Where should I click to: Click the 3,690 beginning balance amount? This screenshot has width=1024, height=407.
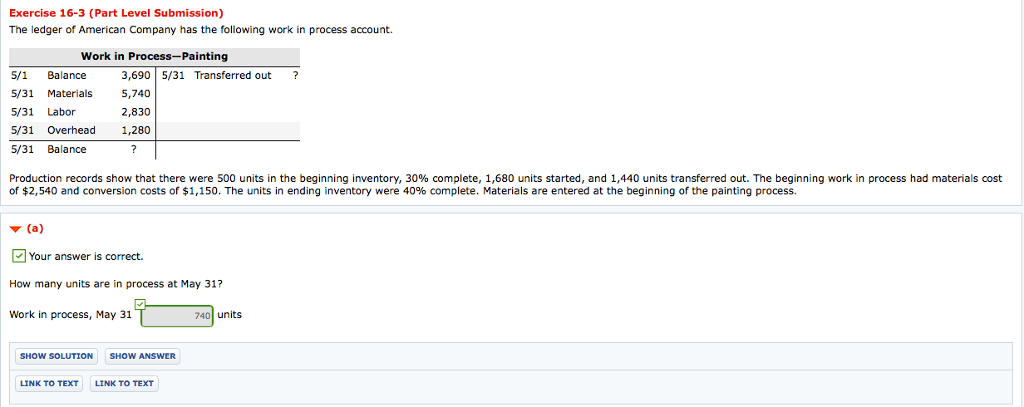[x=135, y=75]
